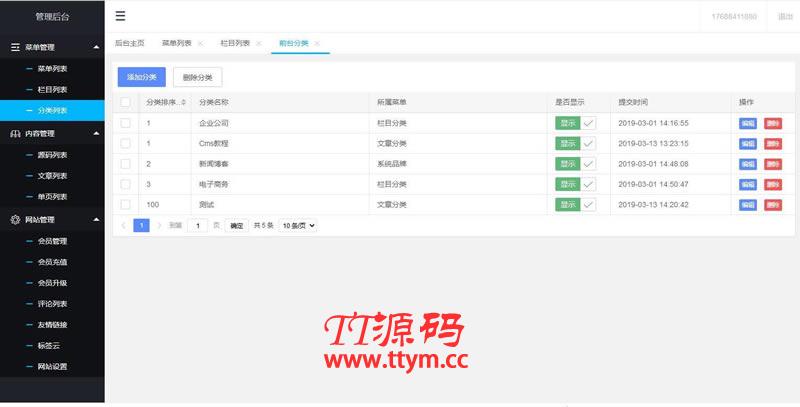
Task: Sort by the 分类排序 column arrows
Action: 184,103
